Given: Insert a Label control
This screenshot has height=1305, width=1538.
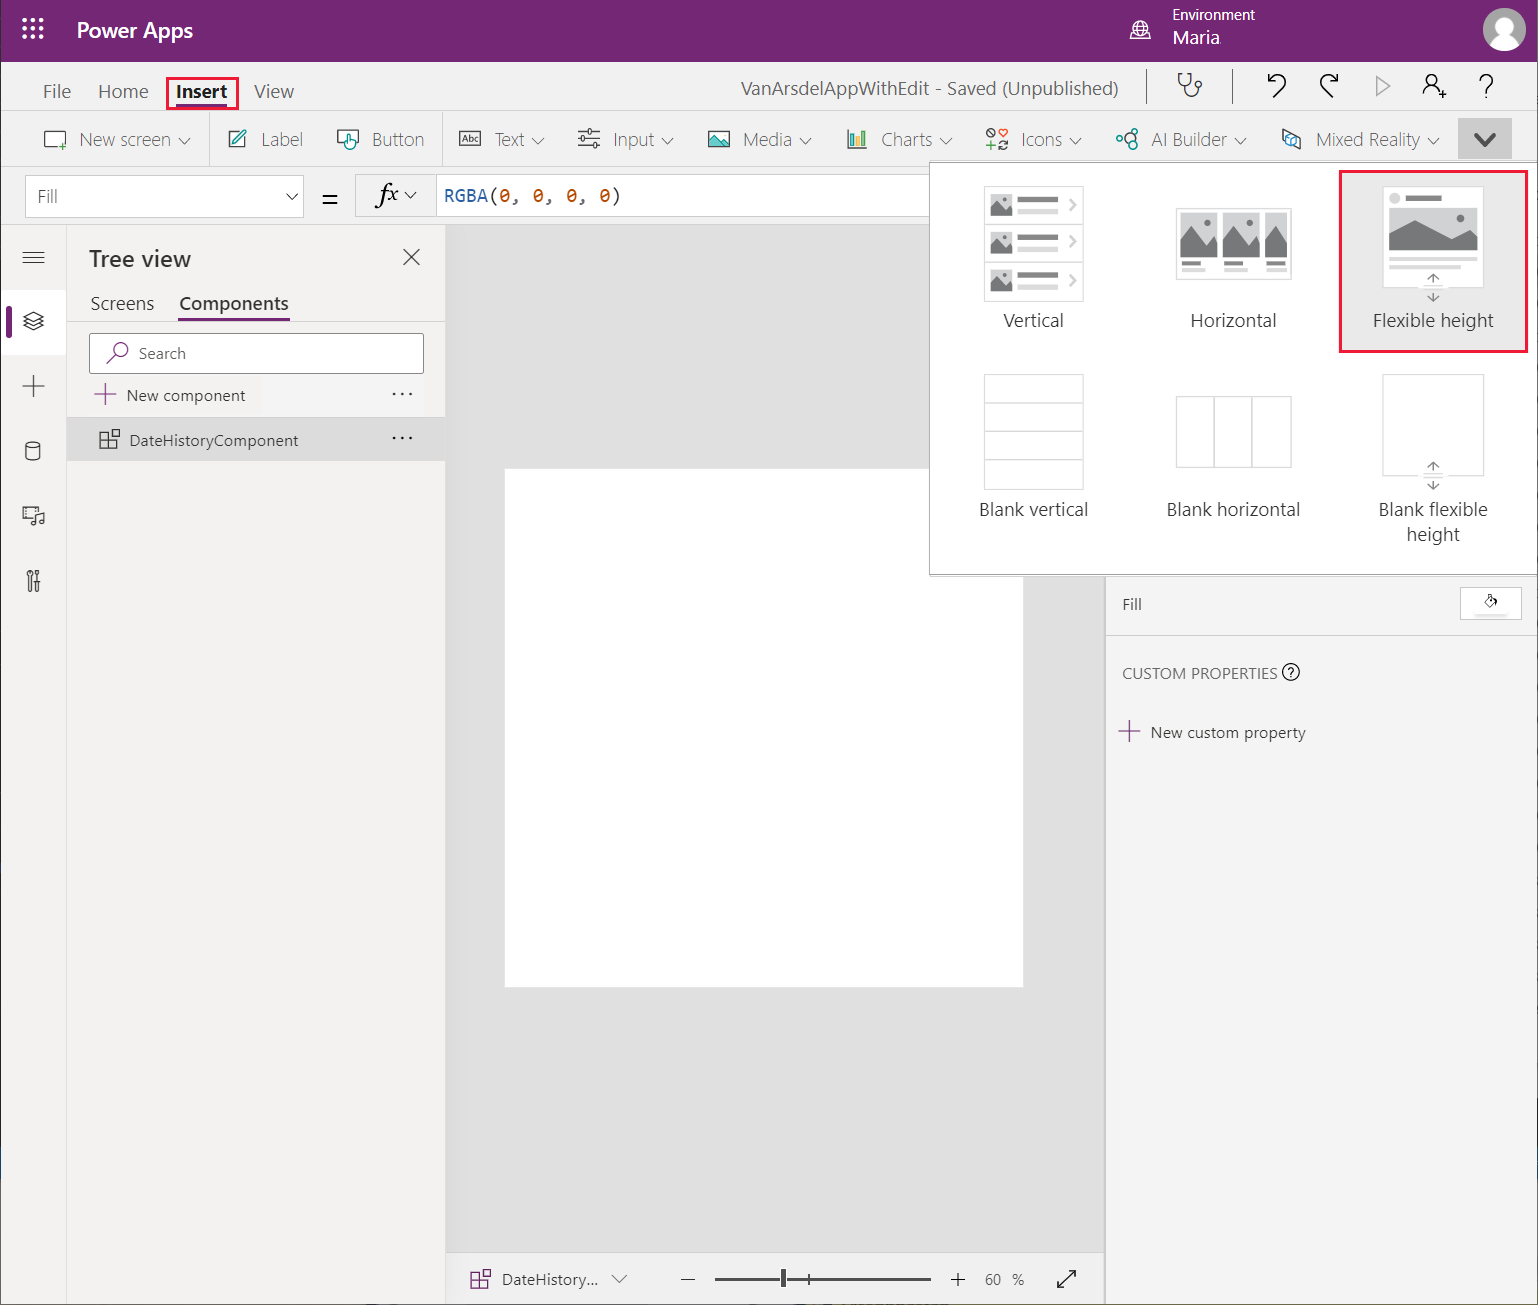Looking at the screenshot, I should pyautogui.click(x=266, y=140).
